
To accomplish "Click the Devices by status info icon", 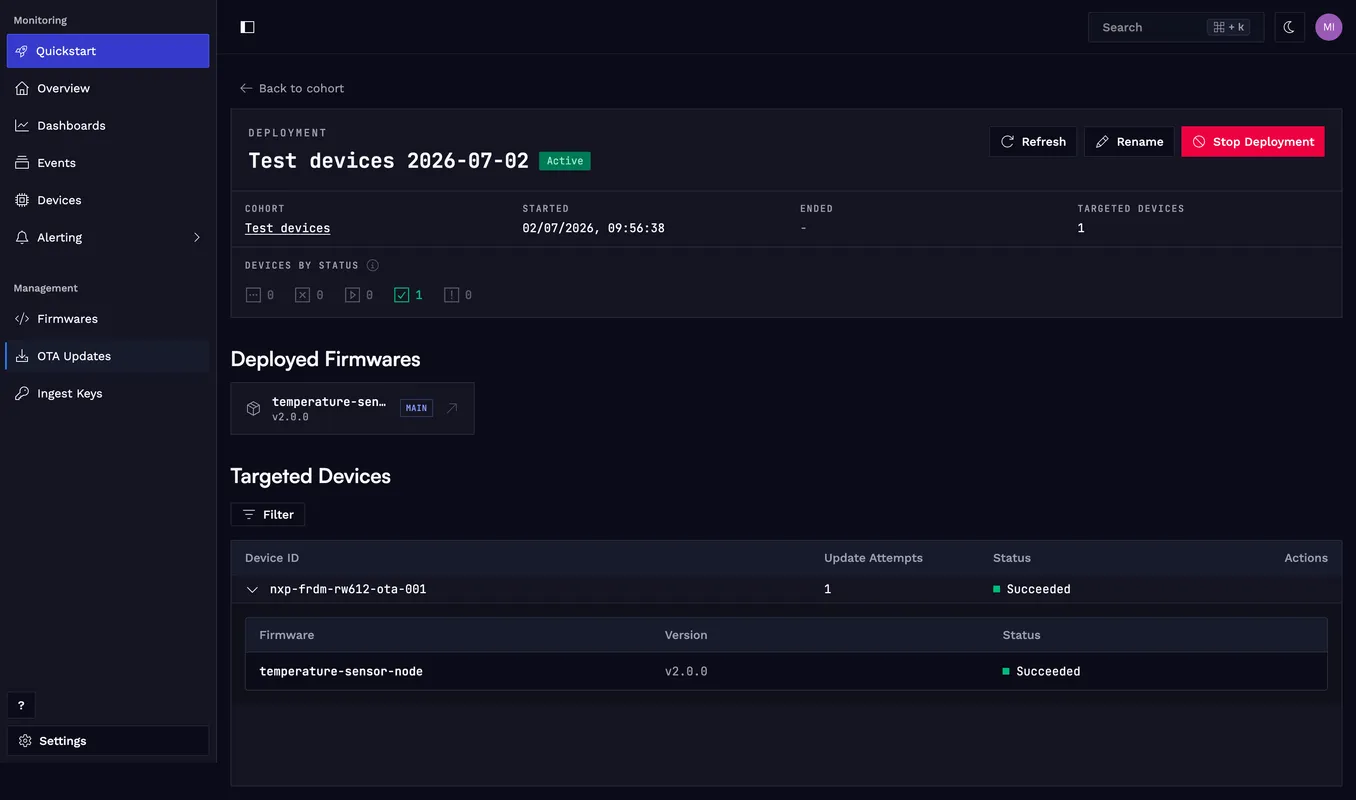I will pos(373,265).
